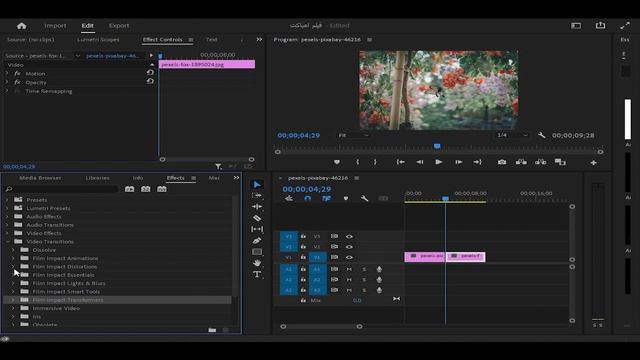Select the Hand tool
This screenshot has width=640, height=360.
point(257,263)
